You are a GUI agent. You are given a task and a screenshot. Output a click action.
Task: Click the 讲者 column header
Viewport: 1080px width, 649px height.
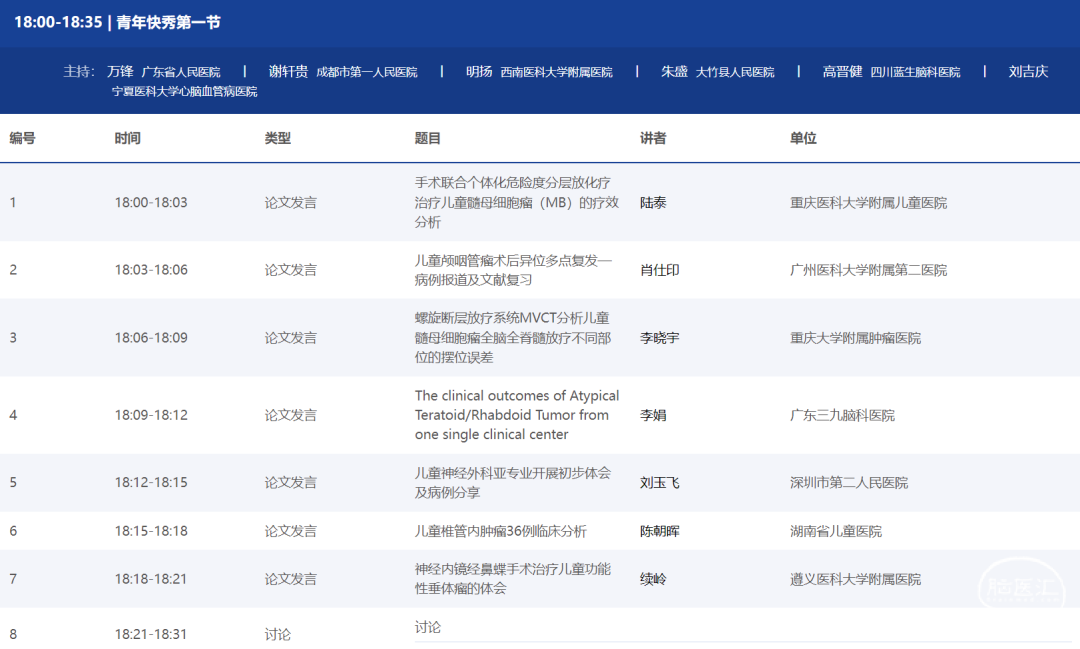click(653, 138)
